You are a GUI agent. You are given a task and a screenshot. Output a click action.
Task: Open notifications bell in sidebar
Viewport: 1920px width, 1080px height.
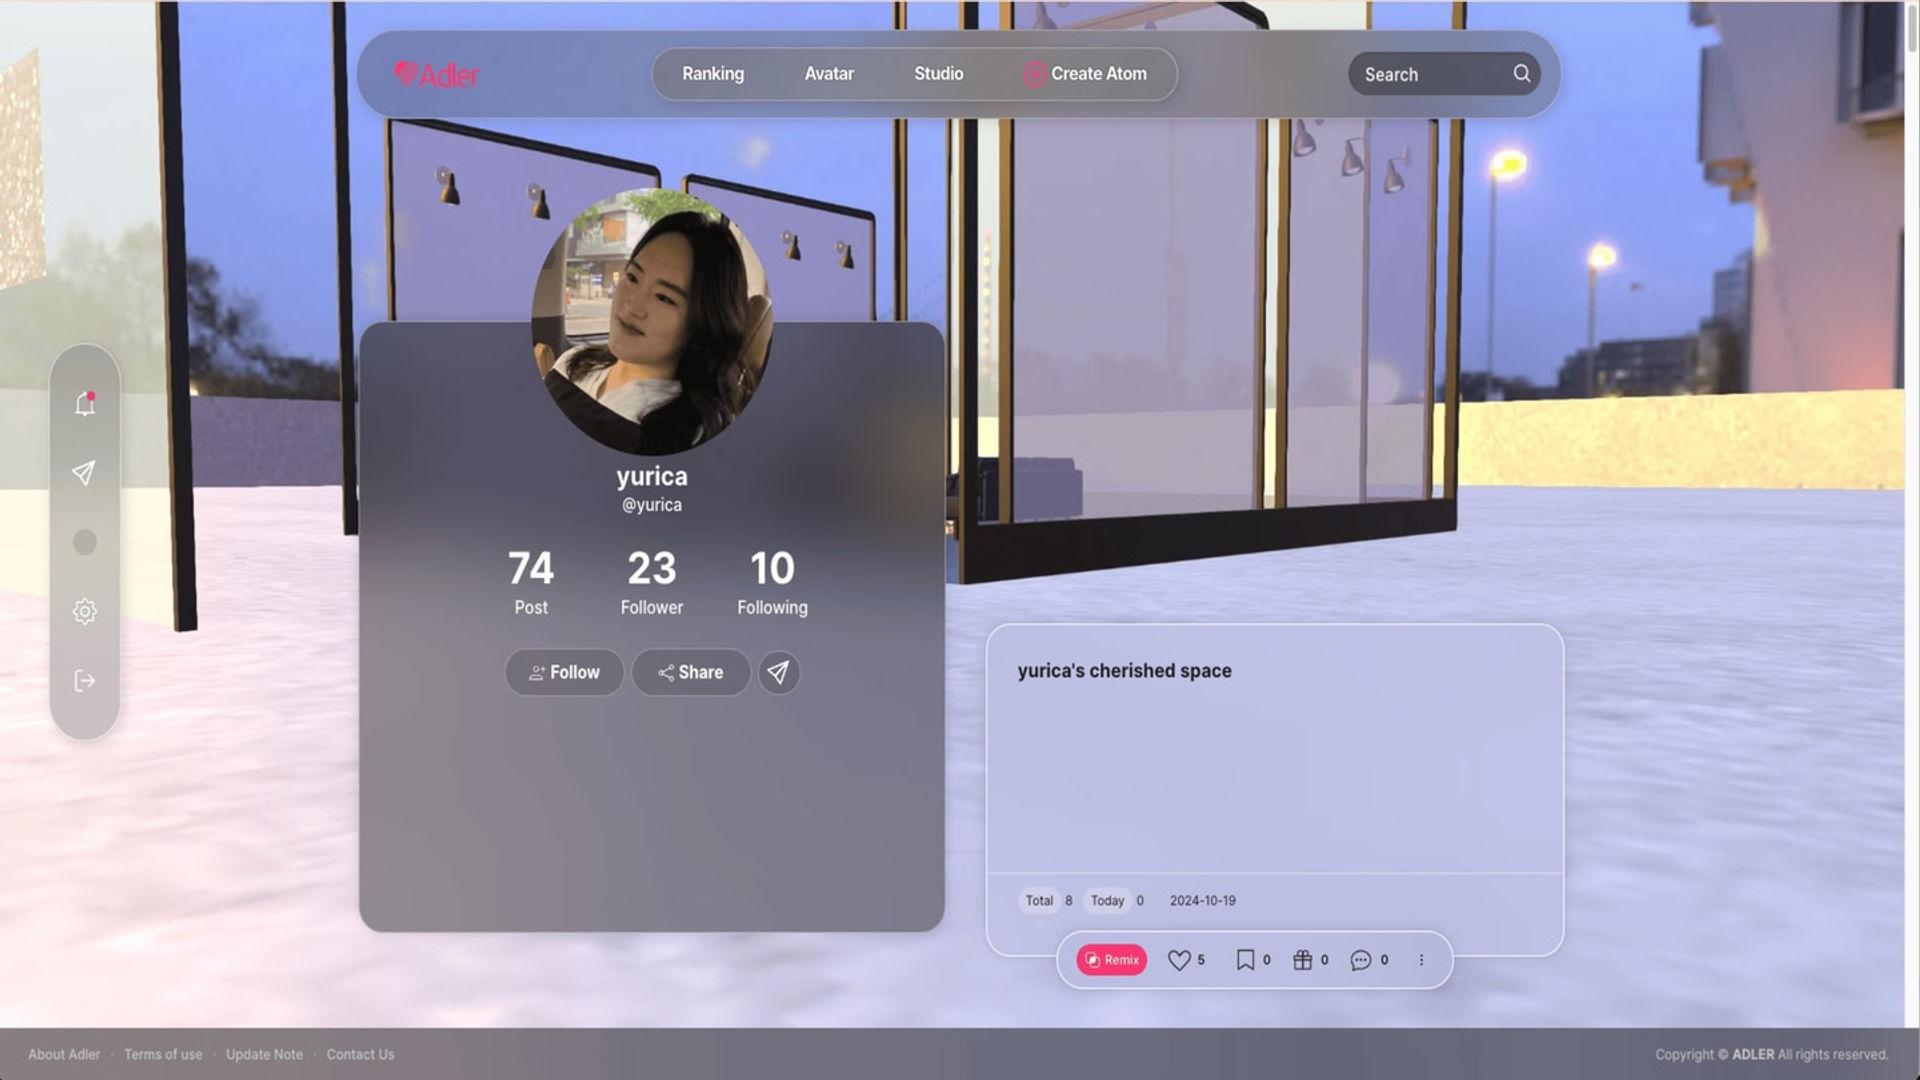pos(85,404)
